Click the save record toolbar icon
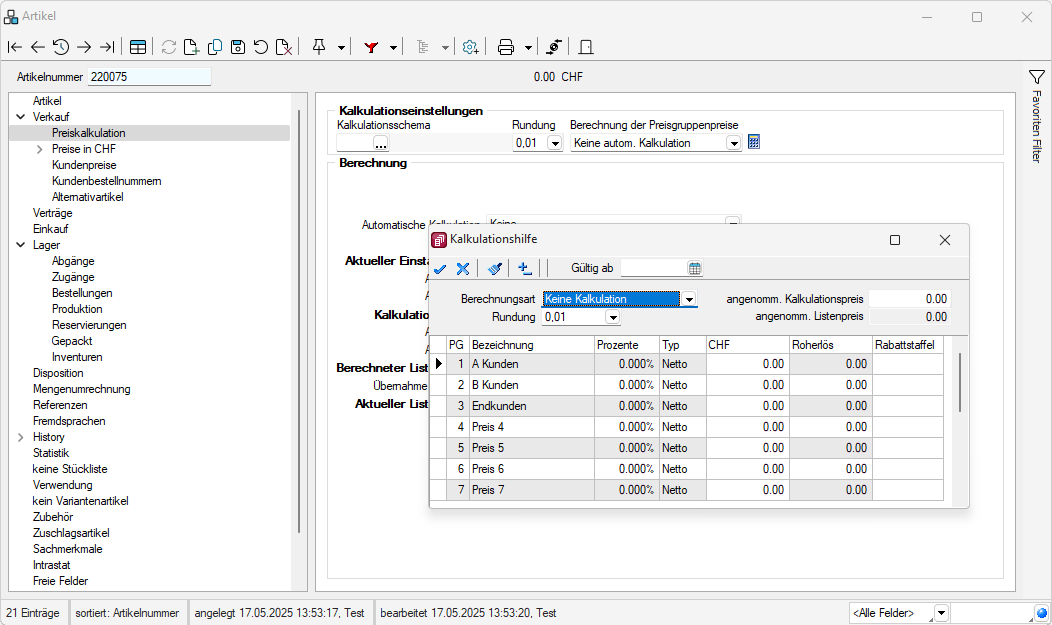This screenshot has width=1052, height=625. point(238,47)
